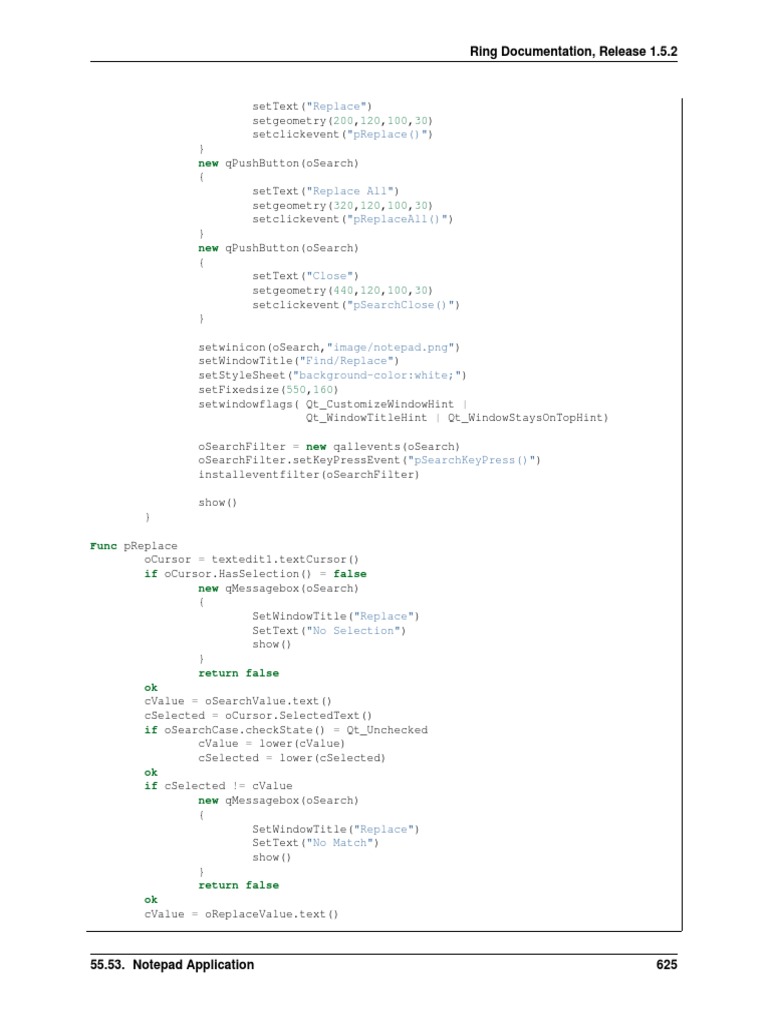This screenshot has width=768, height=1024.
Task: Click the line setclickevent("pReplaceAll()")
Action: pos(353,219)
